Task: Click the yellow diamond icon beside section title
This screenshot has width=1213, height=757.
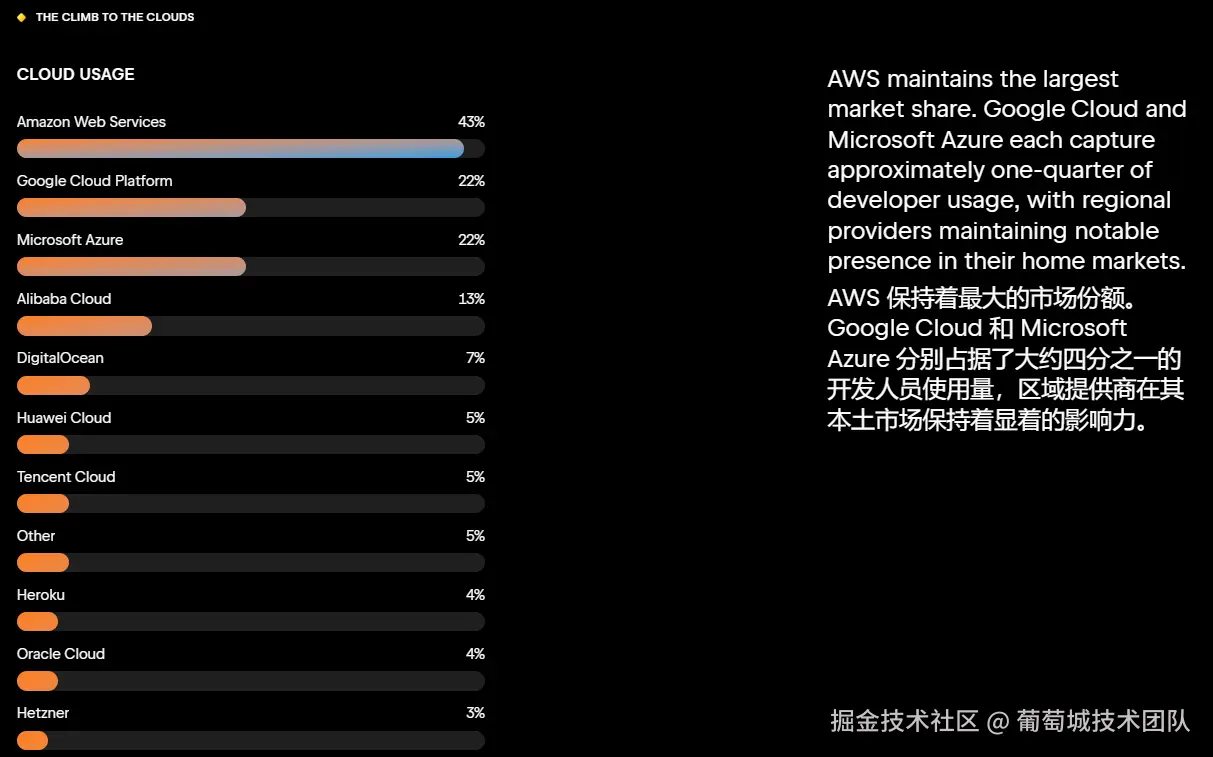Action: [21, 17]
